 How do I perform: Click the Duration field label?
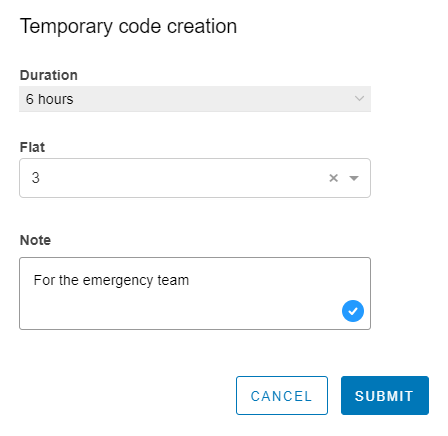tap(49, 75)
